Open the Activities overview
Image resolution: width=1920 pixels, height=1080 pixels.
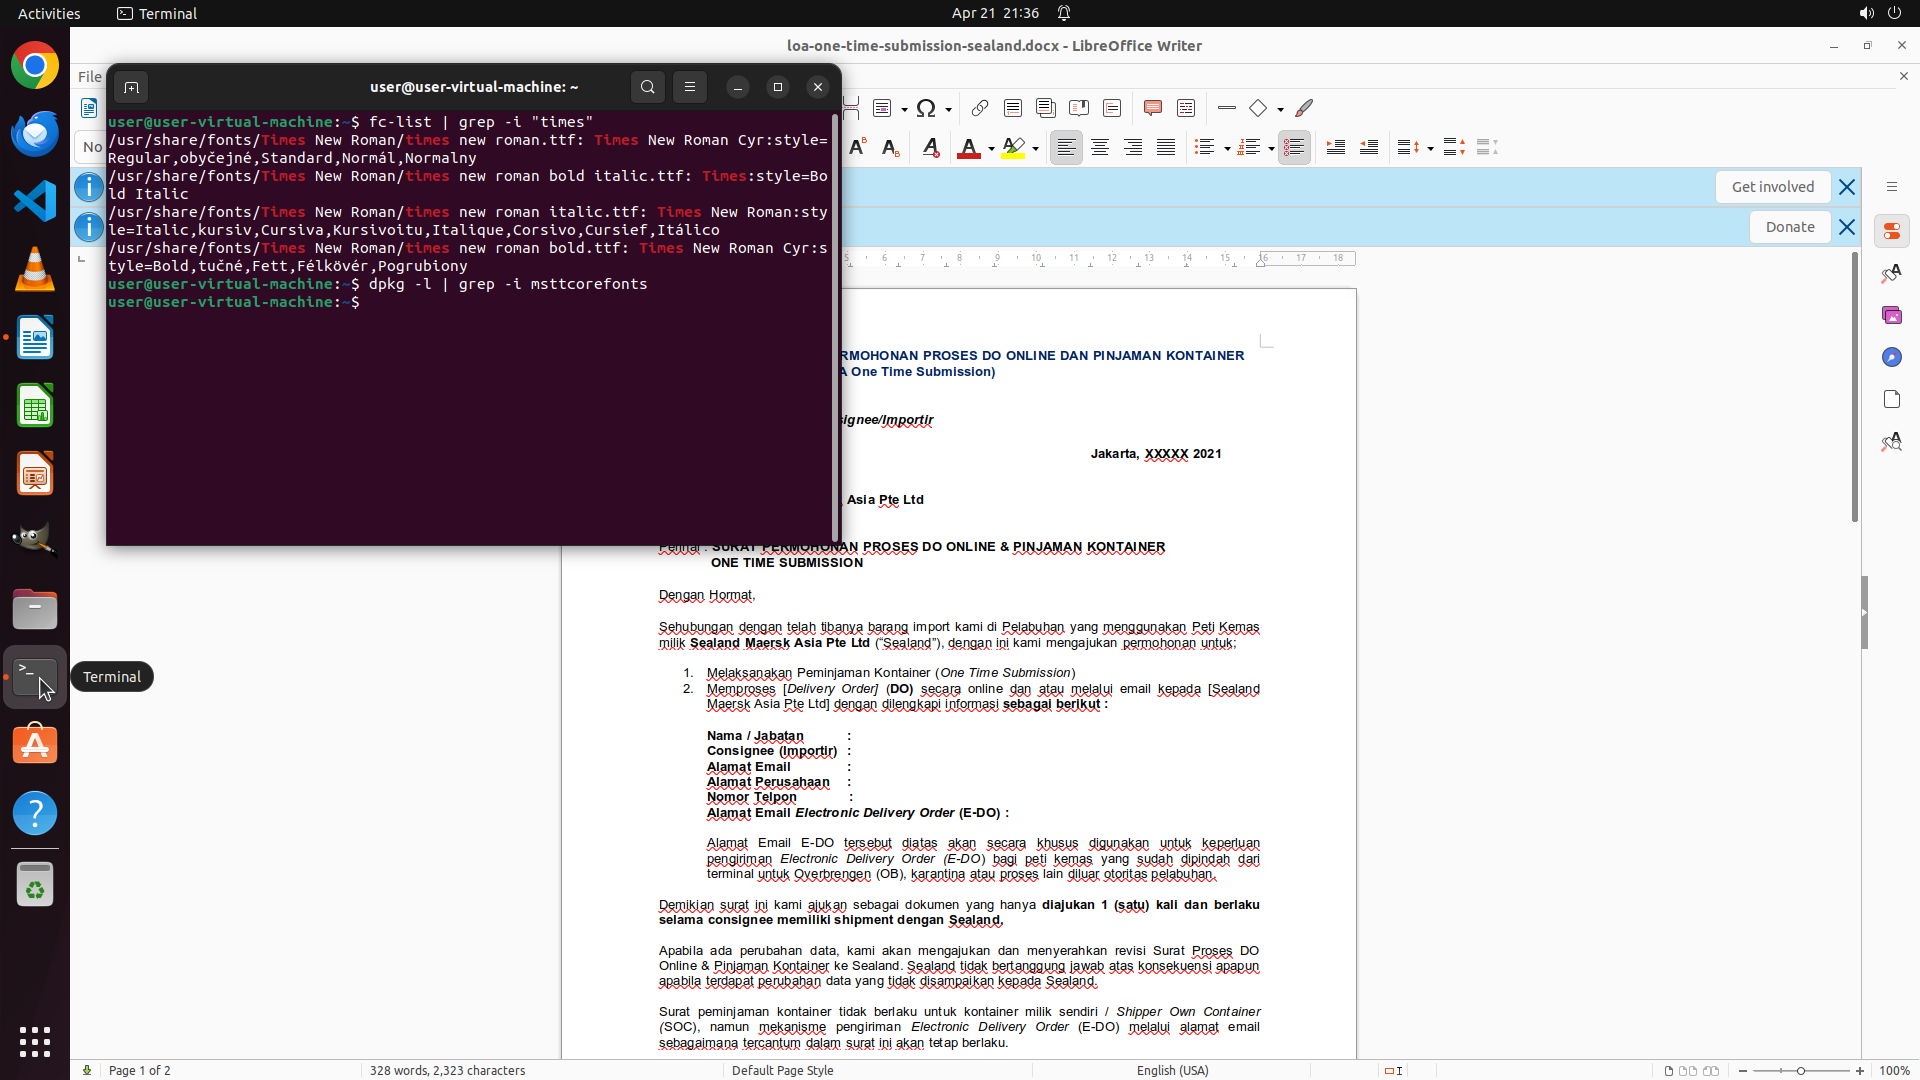[49, 13]
